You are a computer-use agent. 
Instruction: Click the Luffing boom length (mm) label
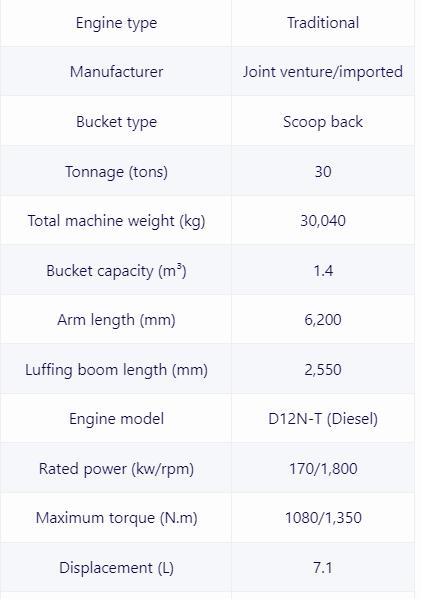tap(116, 369)
